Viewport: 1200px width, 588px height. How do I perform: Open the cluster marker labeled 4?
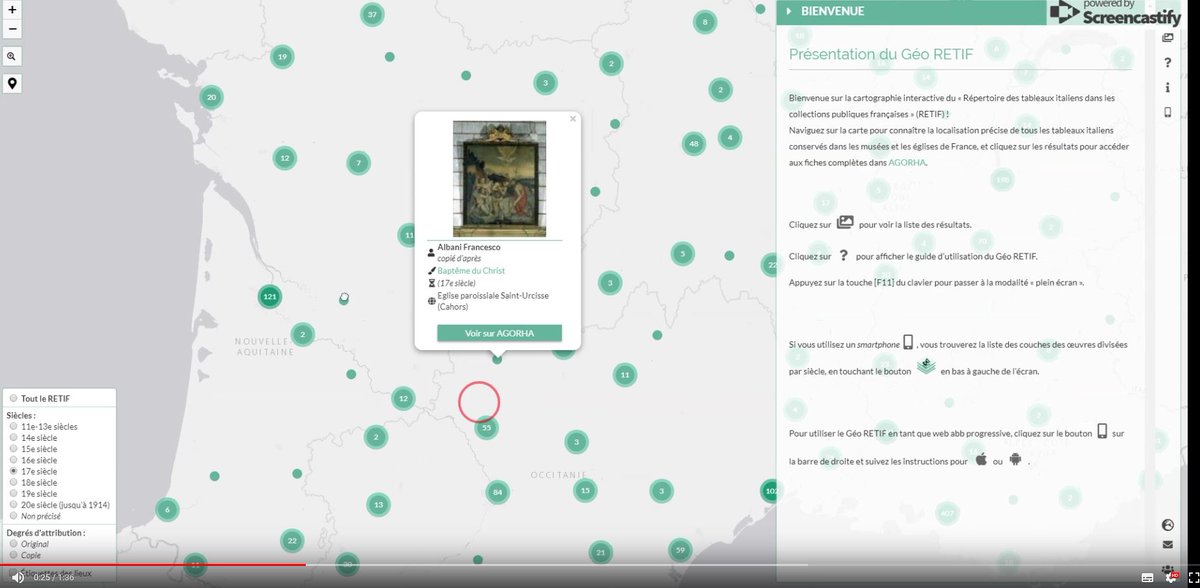click(730, 137)
